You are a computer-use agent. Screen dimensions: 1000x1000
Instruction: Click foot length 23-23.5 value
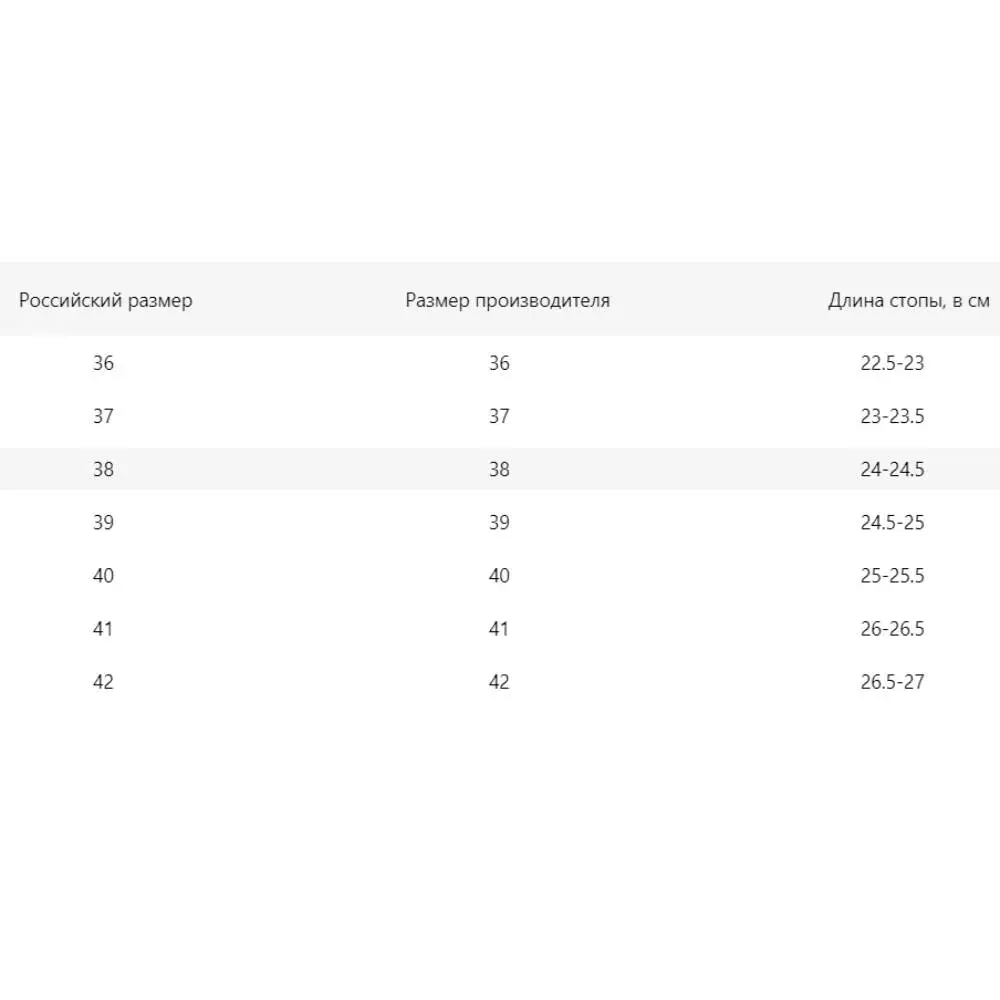(892, 416)
